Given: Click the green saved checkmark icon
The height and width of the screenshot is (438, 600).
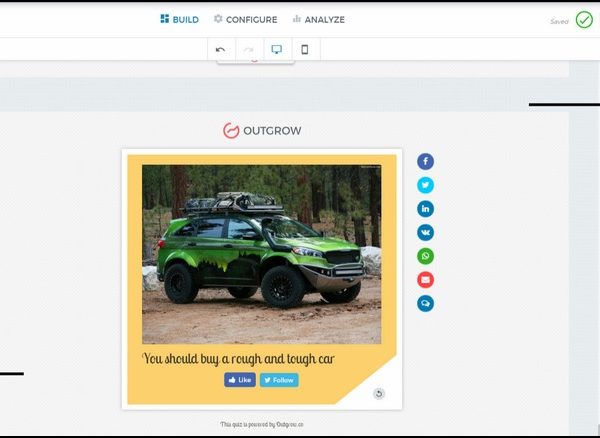Looking at the screenshot, I should 584,19.
